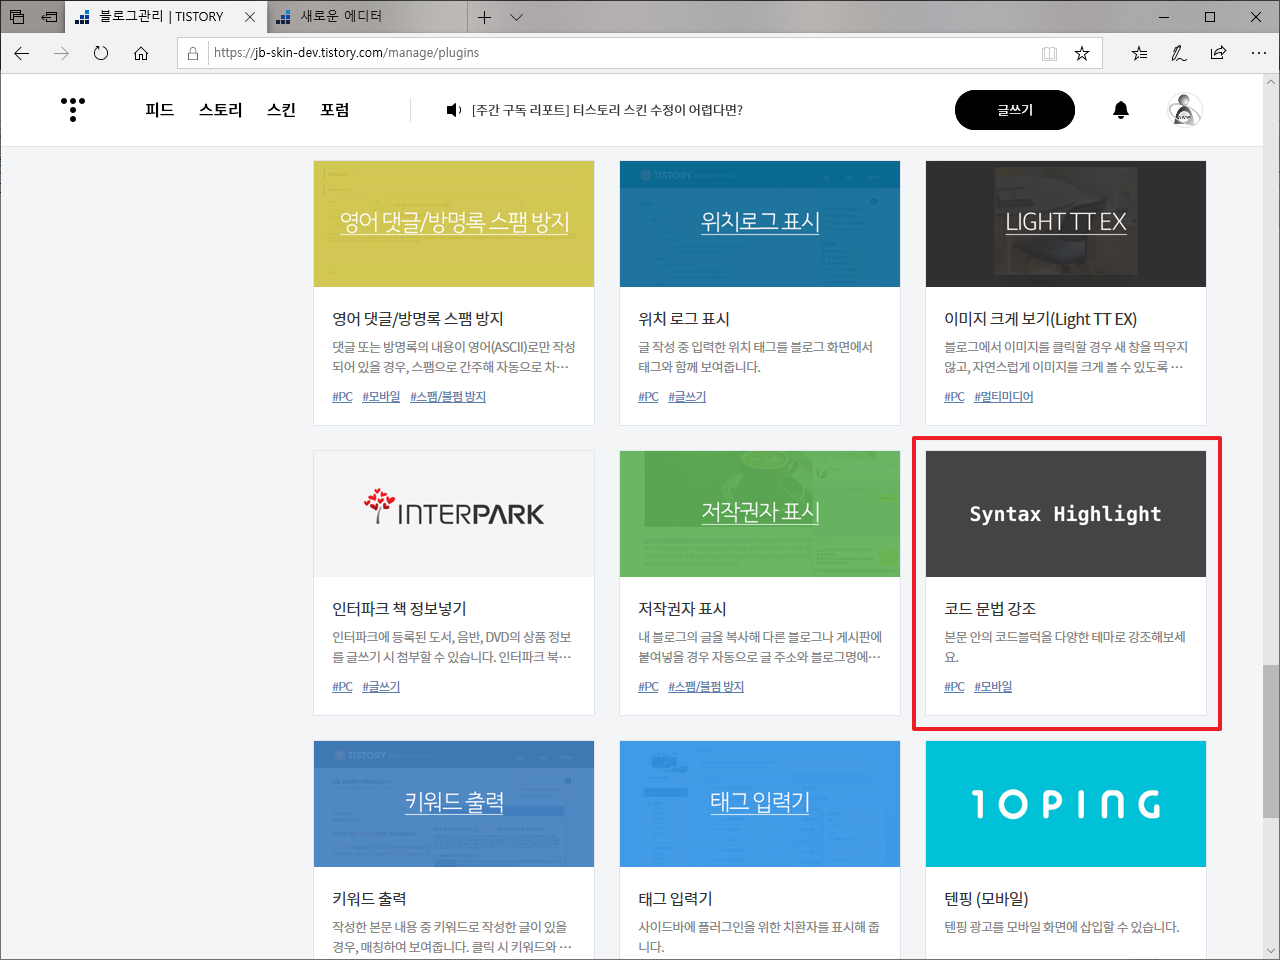
Task: Click the 영어 댓글/방명록 스팸 방지 title
Action: (418, 319)
